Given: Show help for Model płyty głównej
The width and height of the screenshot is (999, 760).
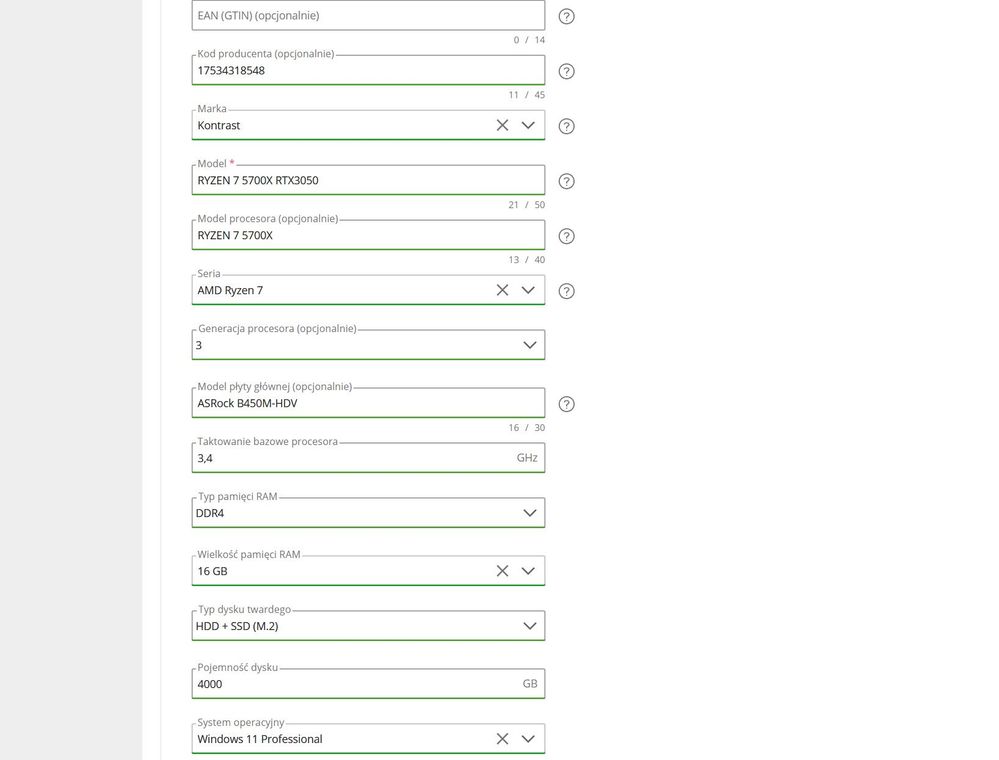Looking at the screenshot, I should 566,405.
